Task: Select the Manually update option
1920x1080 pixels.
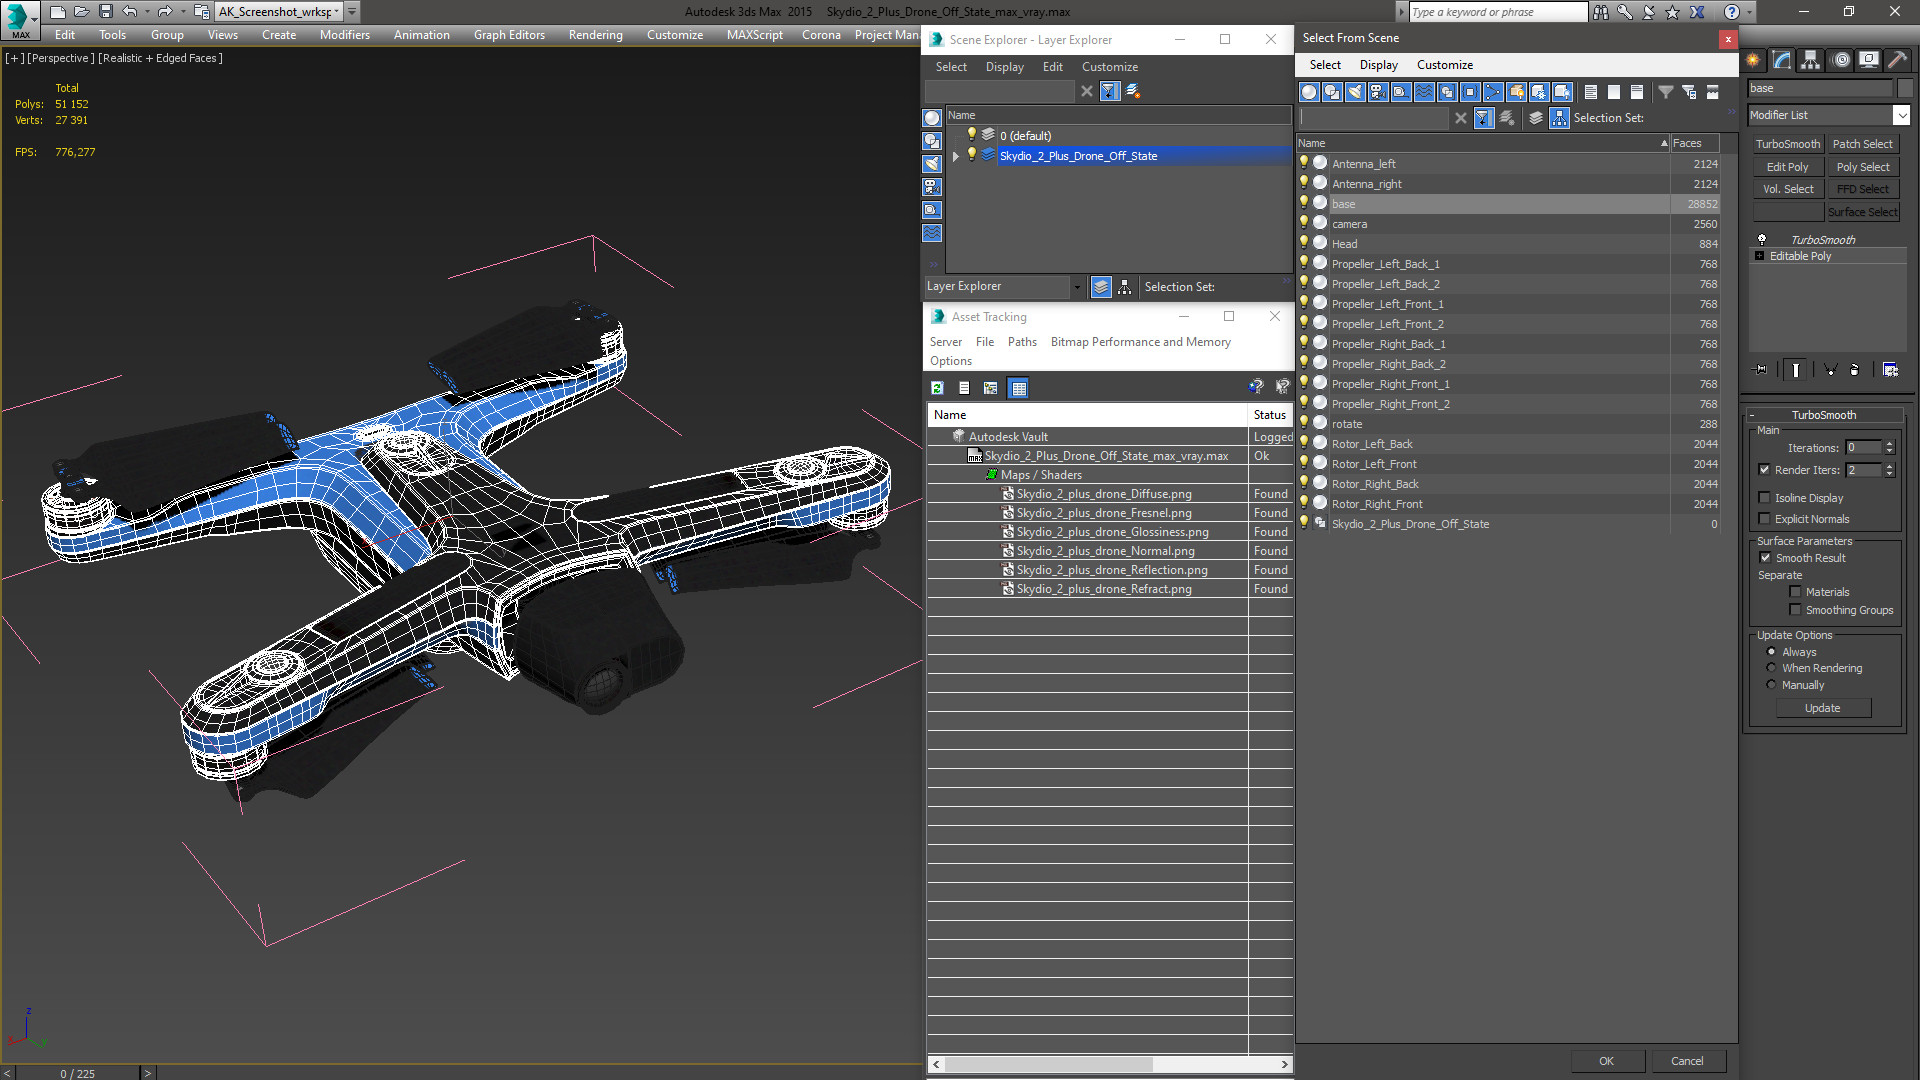Action: pos(1771,685)
